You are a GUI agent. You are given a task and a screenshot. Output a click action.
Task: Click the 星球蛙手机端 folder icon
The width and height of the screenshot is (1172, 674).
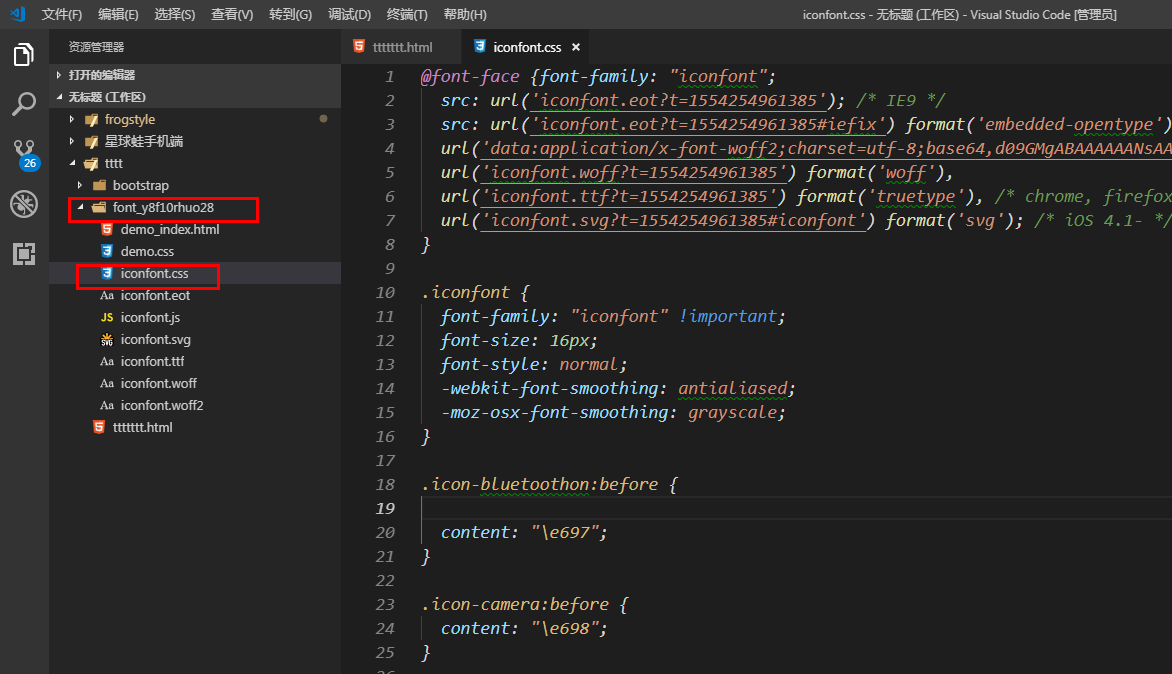tap(92, 141)
